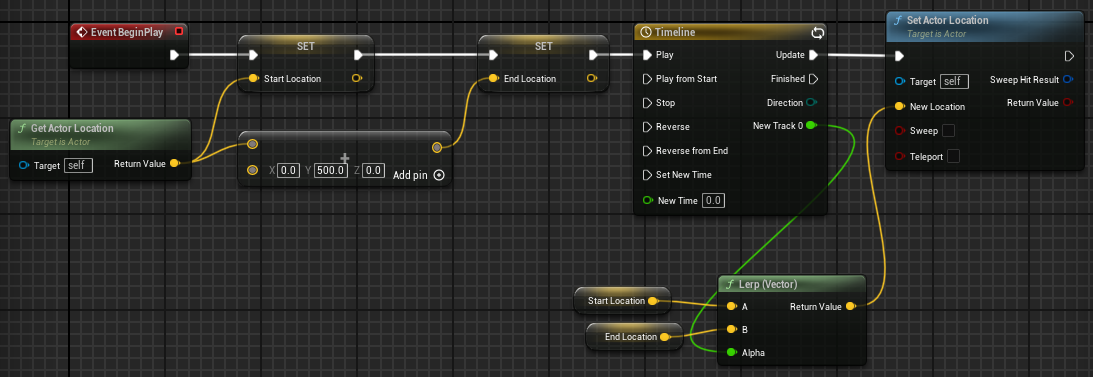Image resolution: width=1093 pixels, height=377 pixels.
Task: Click the Play from Start exec pin
Action: 647,79
